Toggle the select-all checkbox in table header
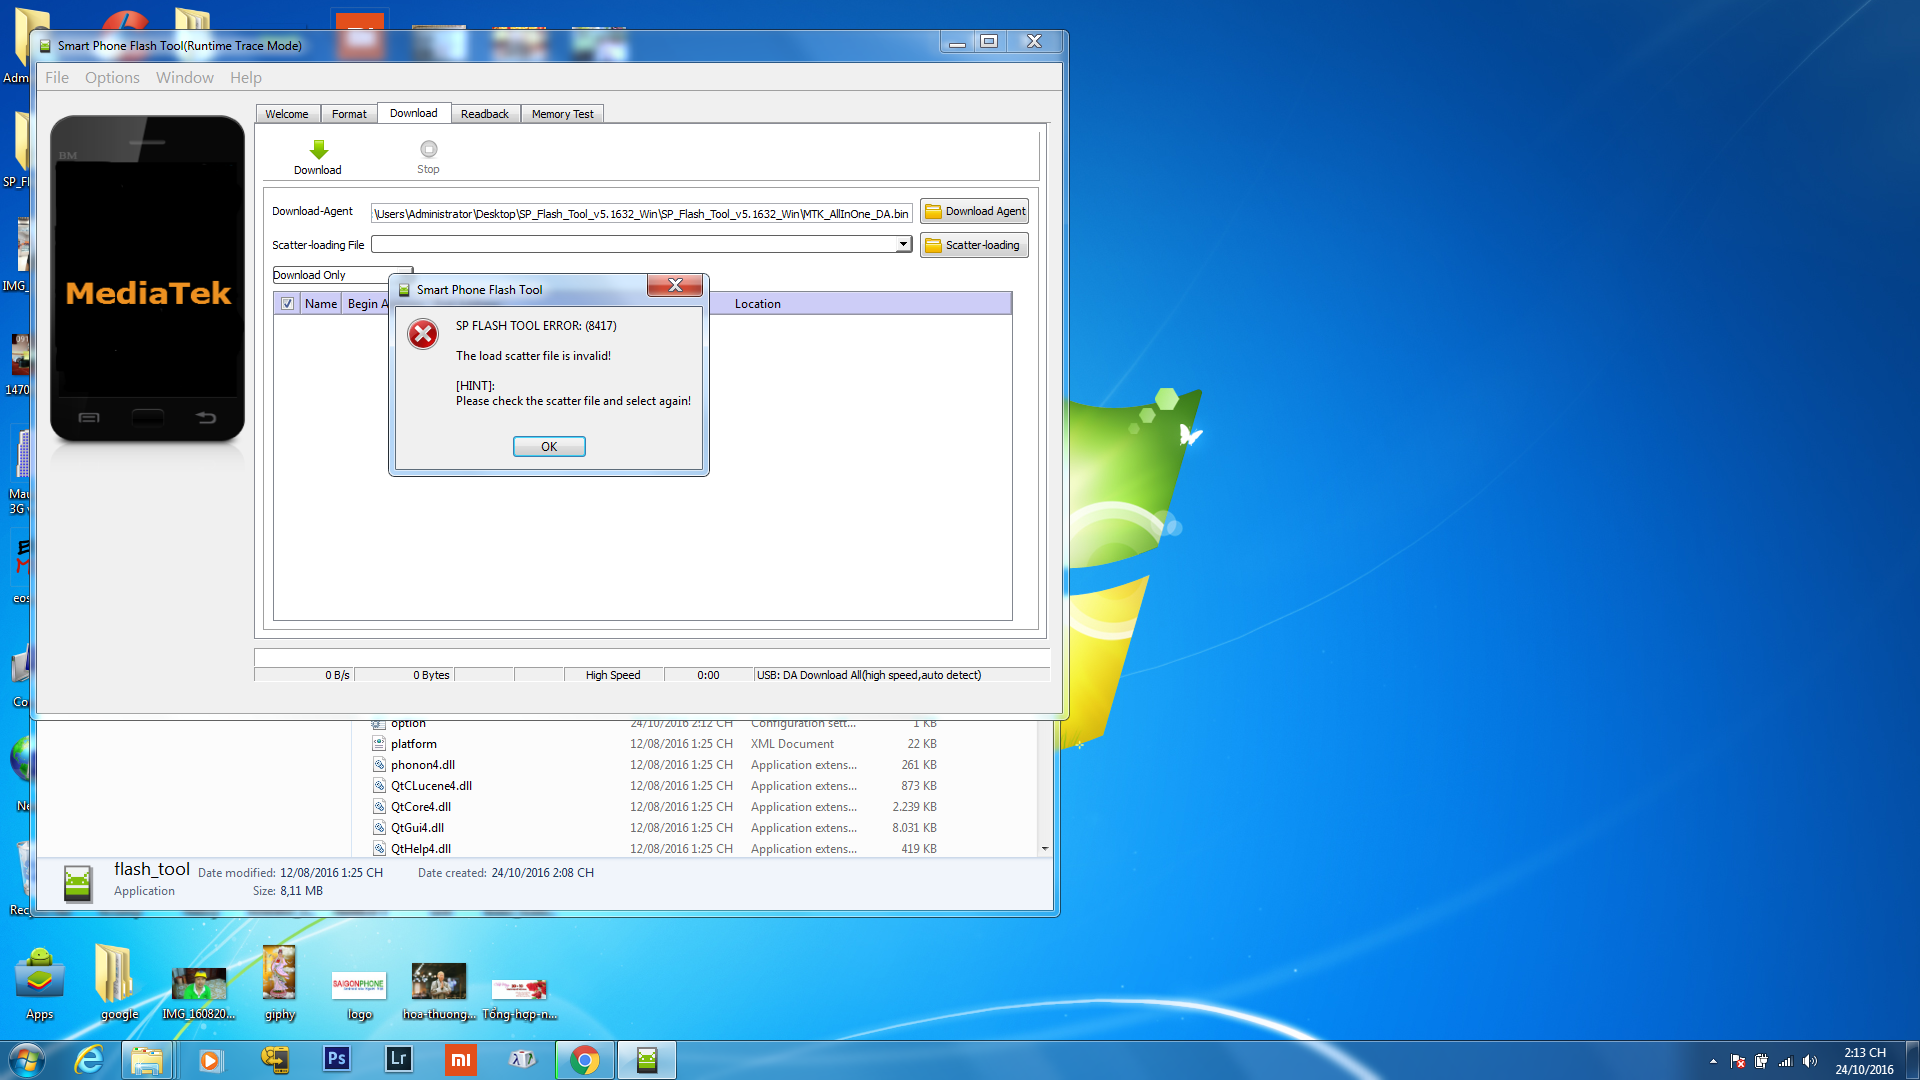 [288, 304]
